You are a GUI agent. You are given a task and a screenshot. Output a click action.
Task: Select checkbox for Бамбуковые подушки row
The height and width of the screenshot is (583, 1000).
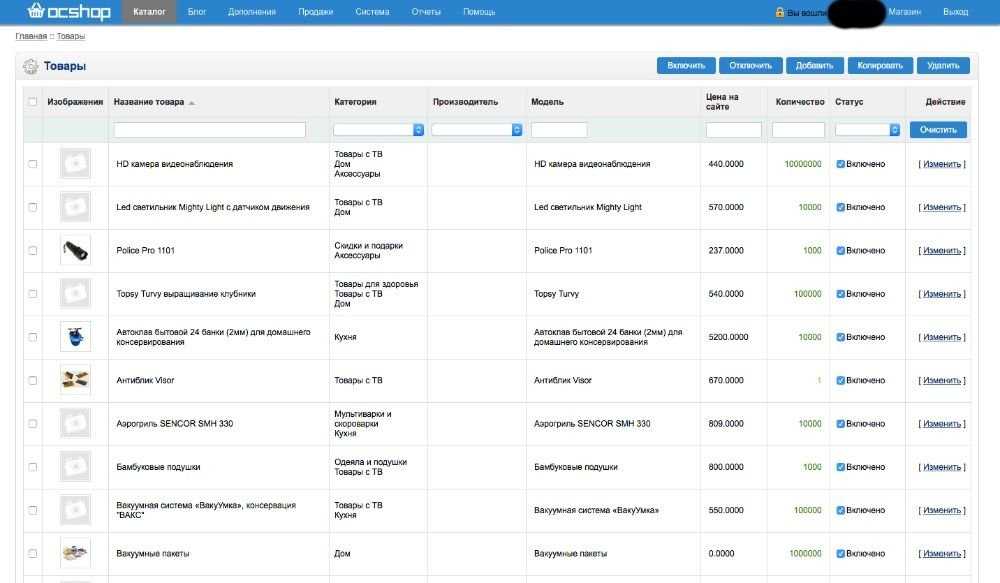[x=33, y=467]
